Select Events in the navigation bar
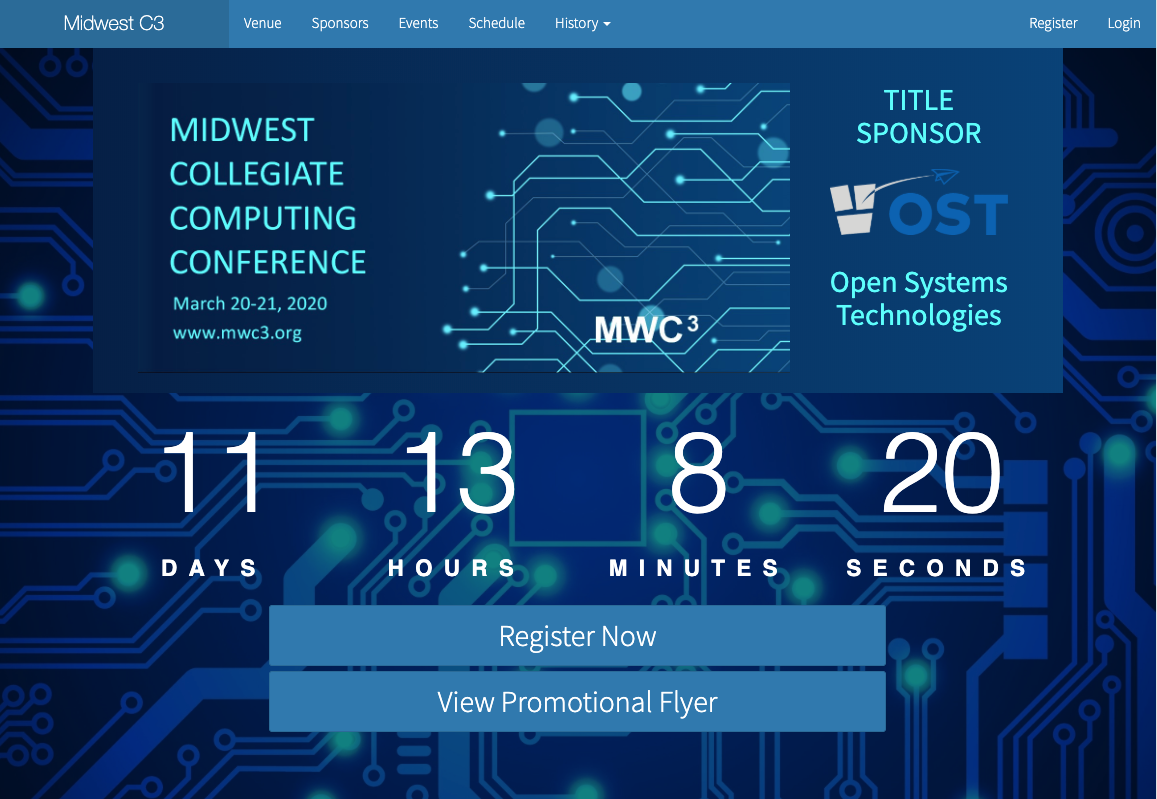Screen dimensions: 1157x799 [x=418, y=23]
